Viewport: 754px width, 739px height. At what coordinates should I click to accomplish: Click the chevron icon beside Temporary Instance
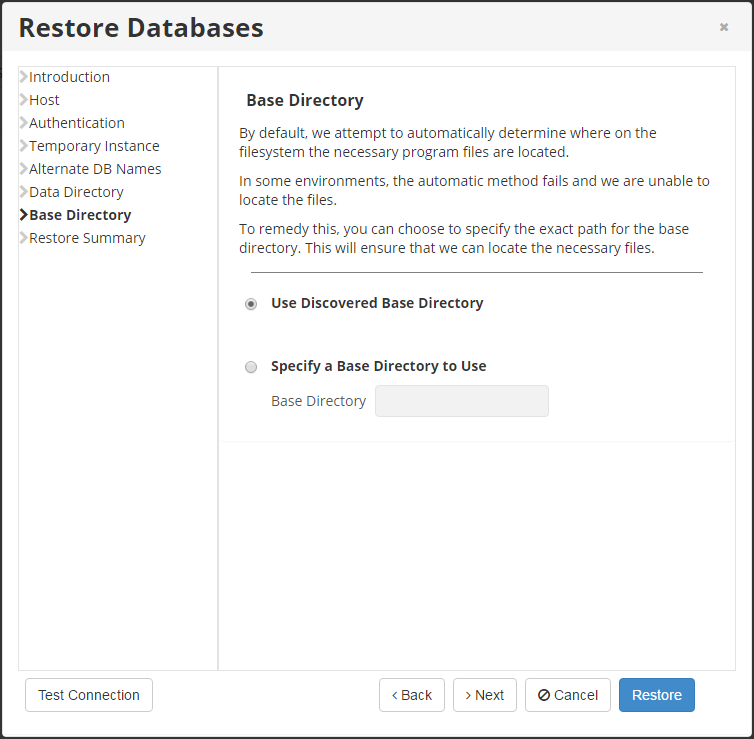pos(23,146)
